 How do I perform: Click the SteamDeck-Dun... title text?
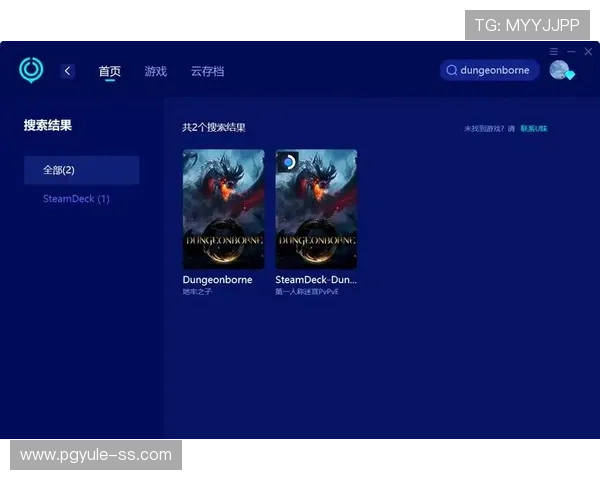coord(315,280)
